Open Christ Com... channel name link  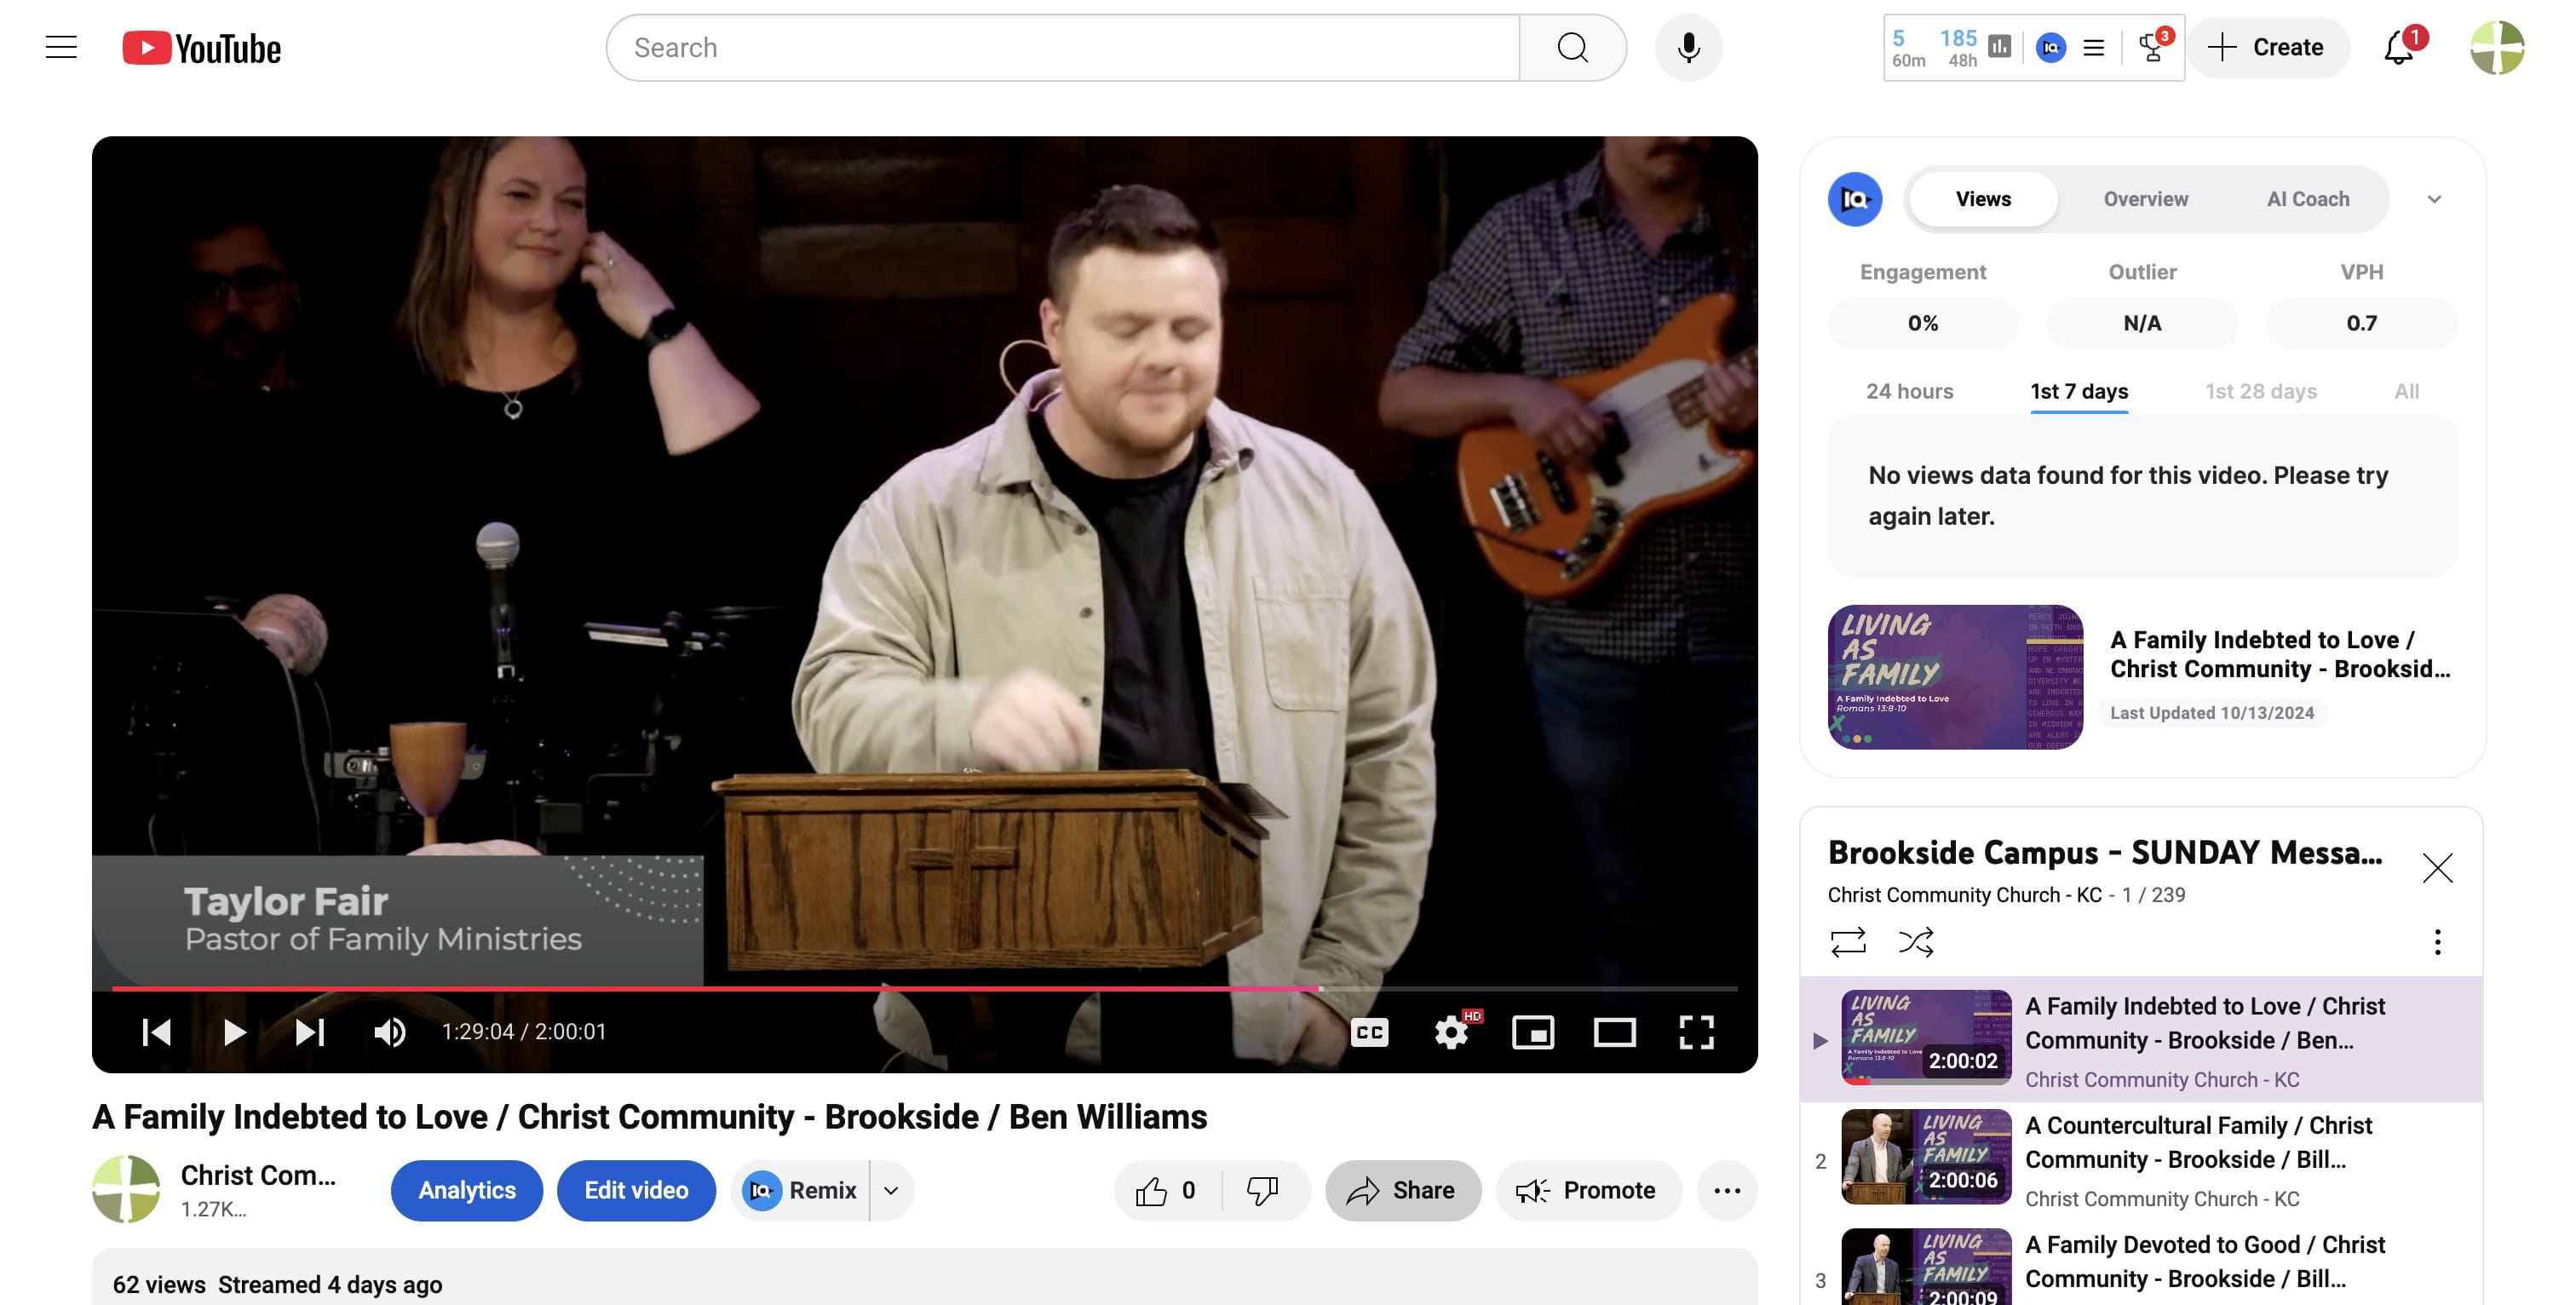point(257,1175)
